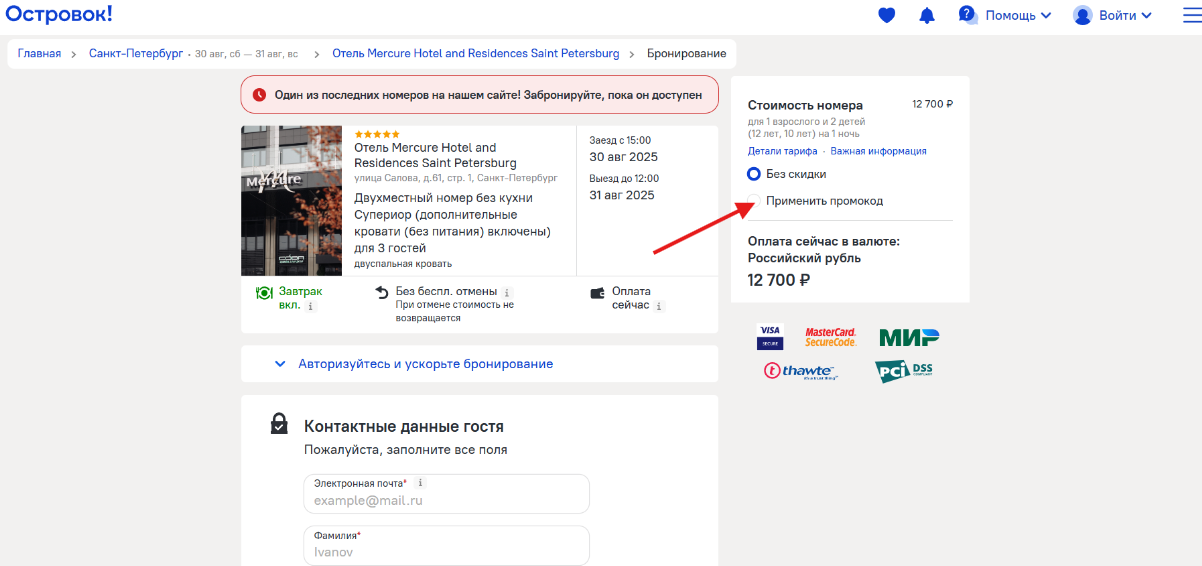Click info icon next to Без беспл. отмены
Image resolution: width=1202 pixels, height=566 pixels.
tap(507, 293)
